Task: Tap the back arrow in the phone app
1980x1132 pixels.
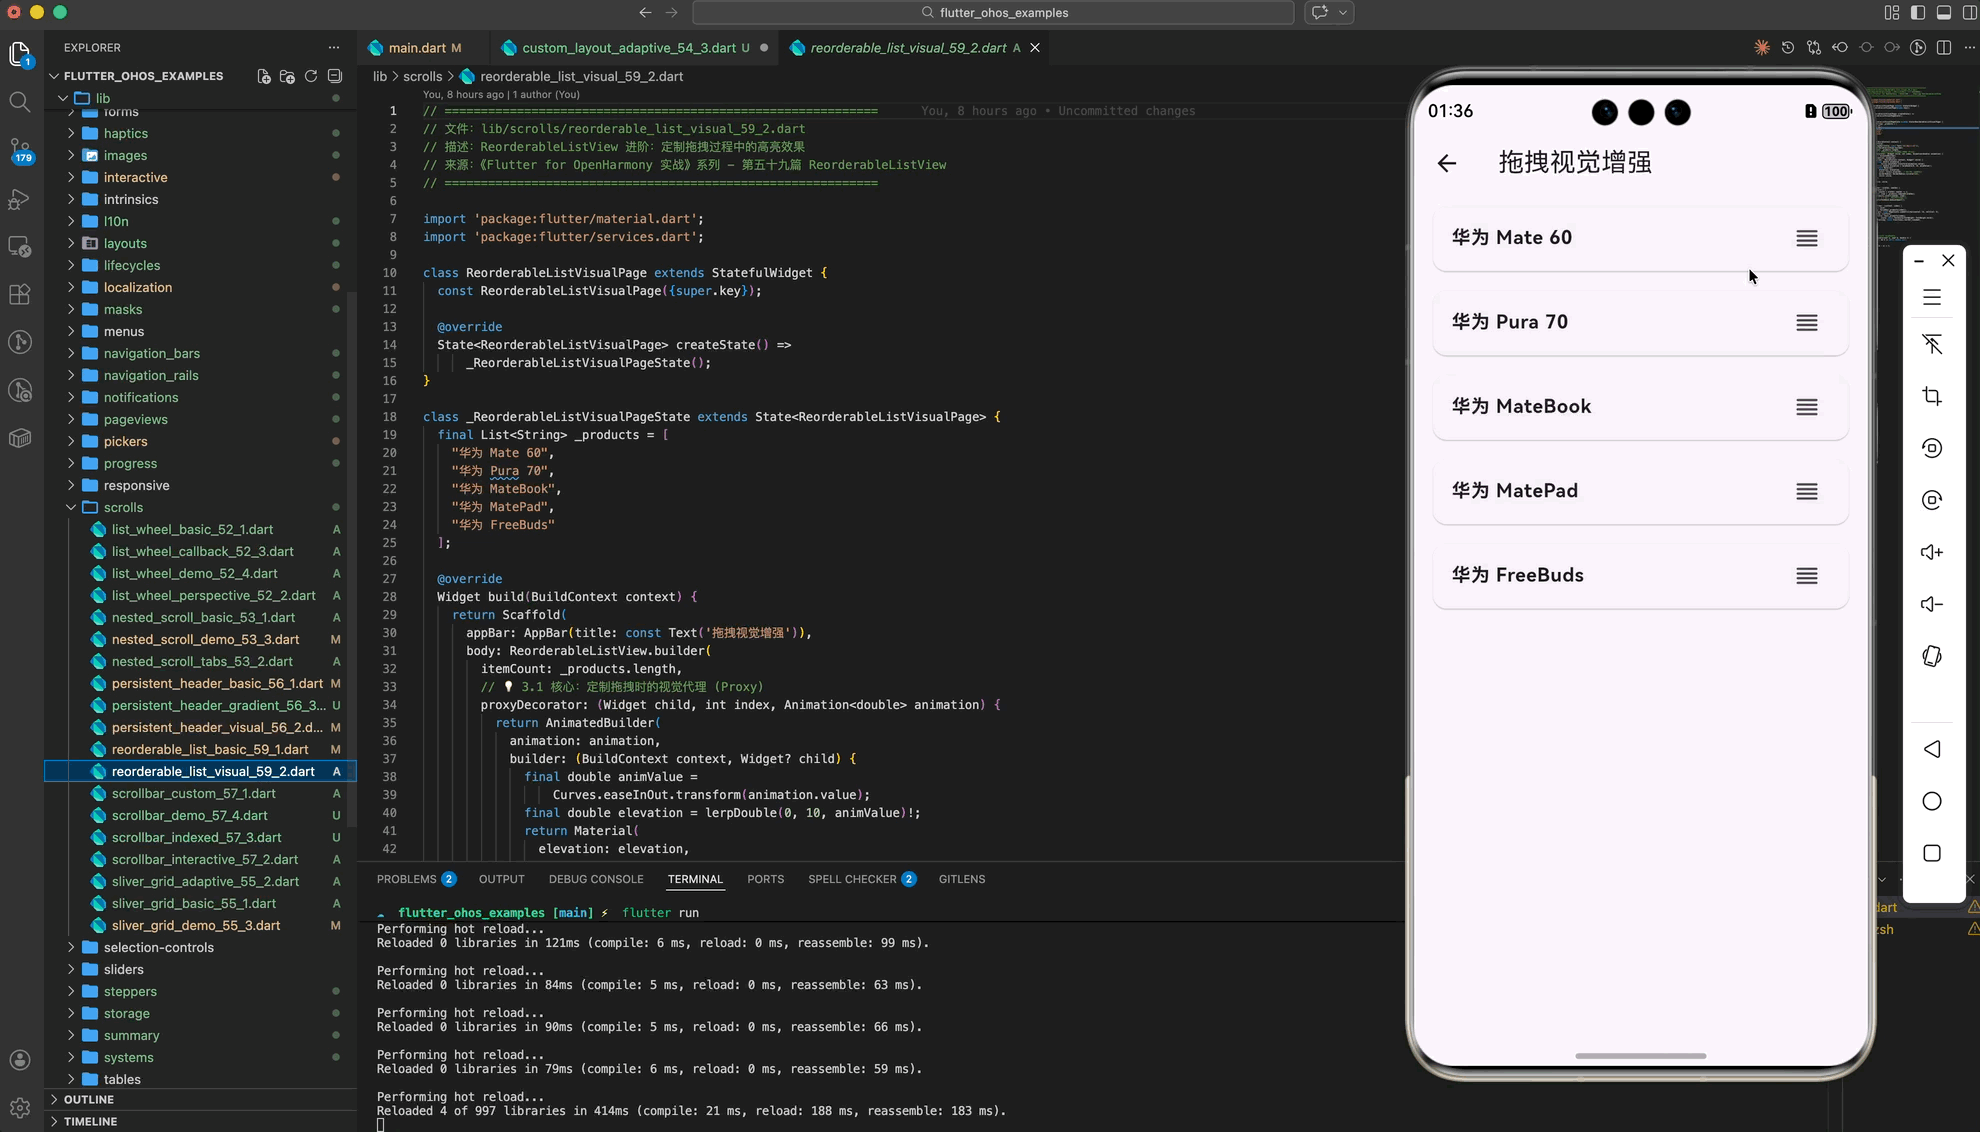Action: pyautogui.click(x=1447, y=163)
